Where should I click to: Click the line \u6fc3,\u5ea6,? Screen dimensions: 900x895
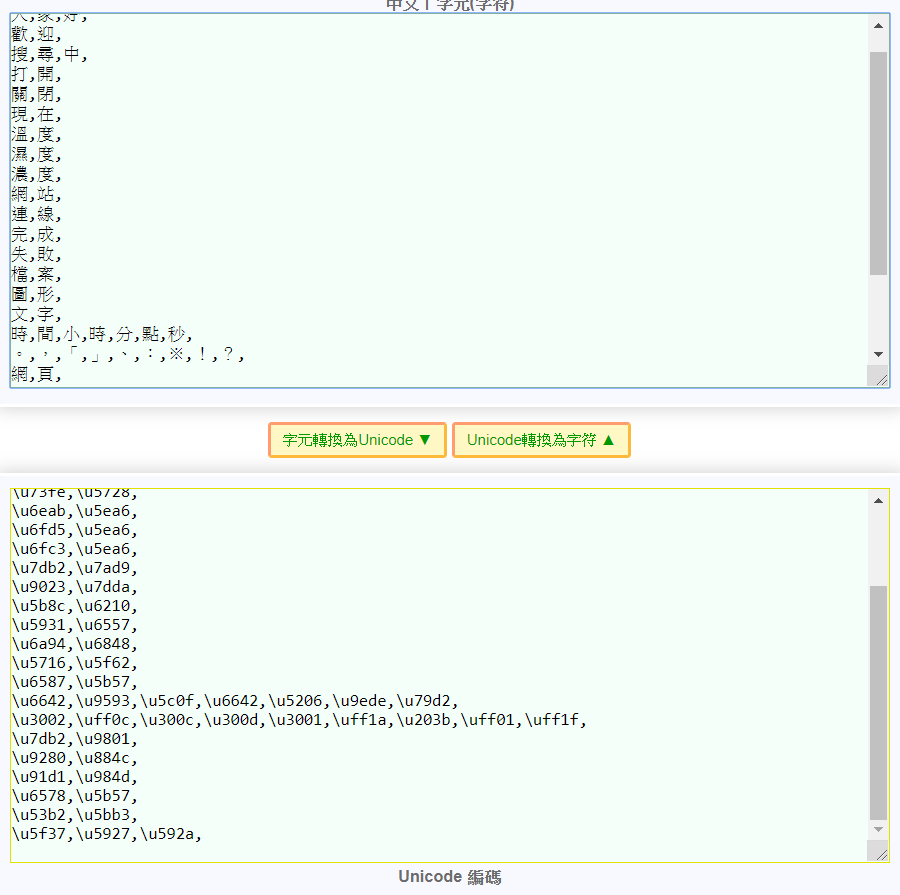point(75,549)
